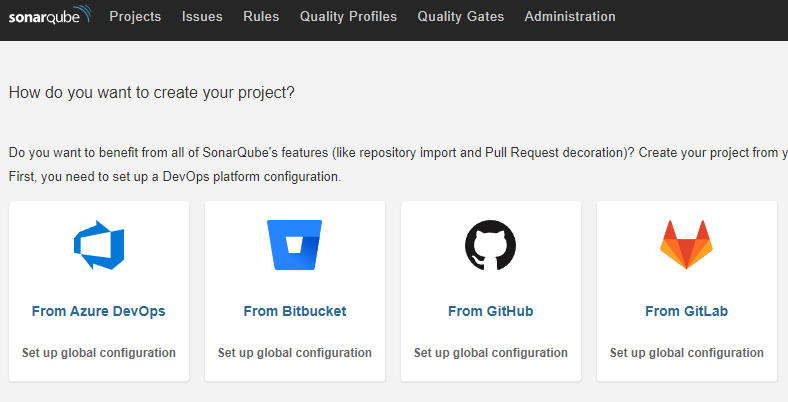
Task: Open the Projects menu
Action: pos(135,17)
